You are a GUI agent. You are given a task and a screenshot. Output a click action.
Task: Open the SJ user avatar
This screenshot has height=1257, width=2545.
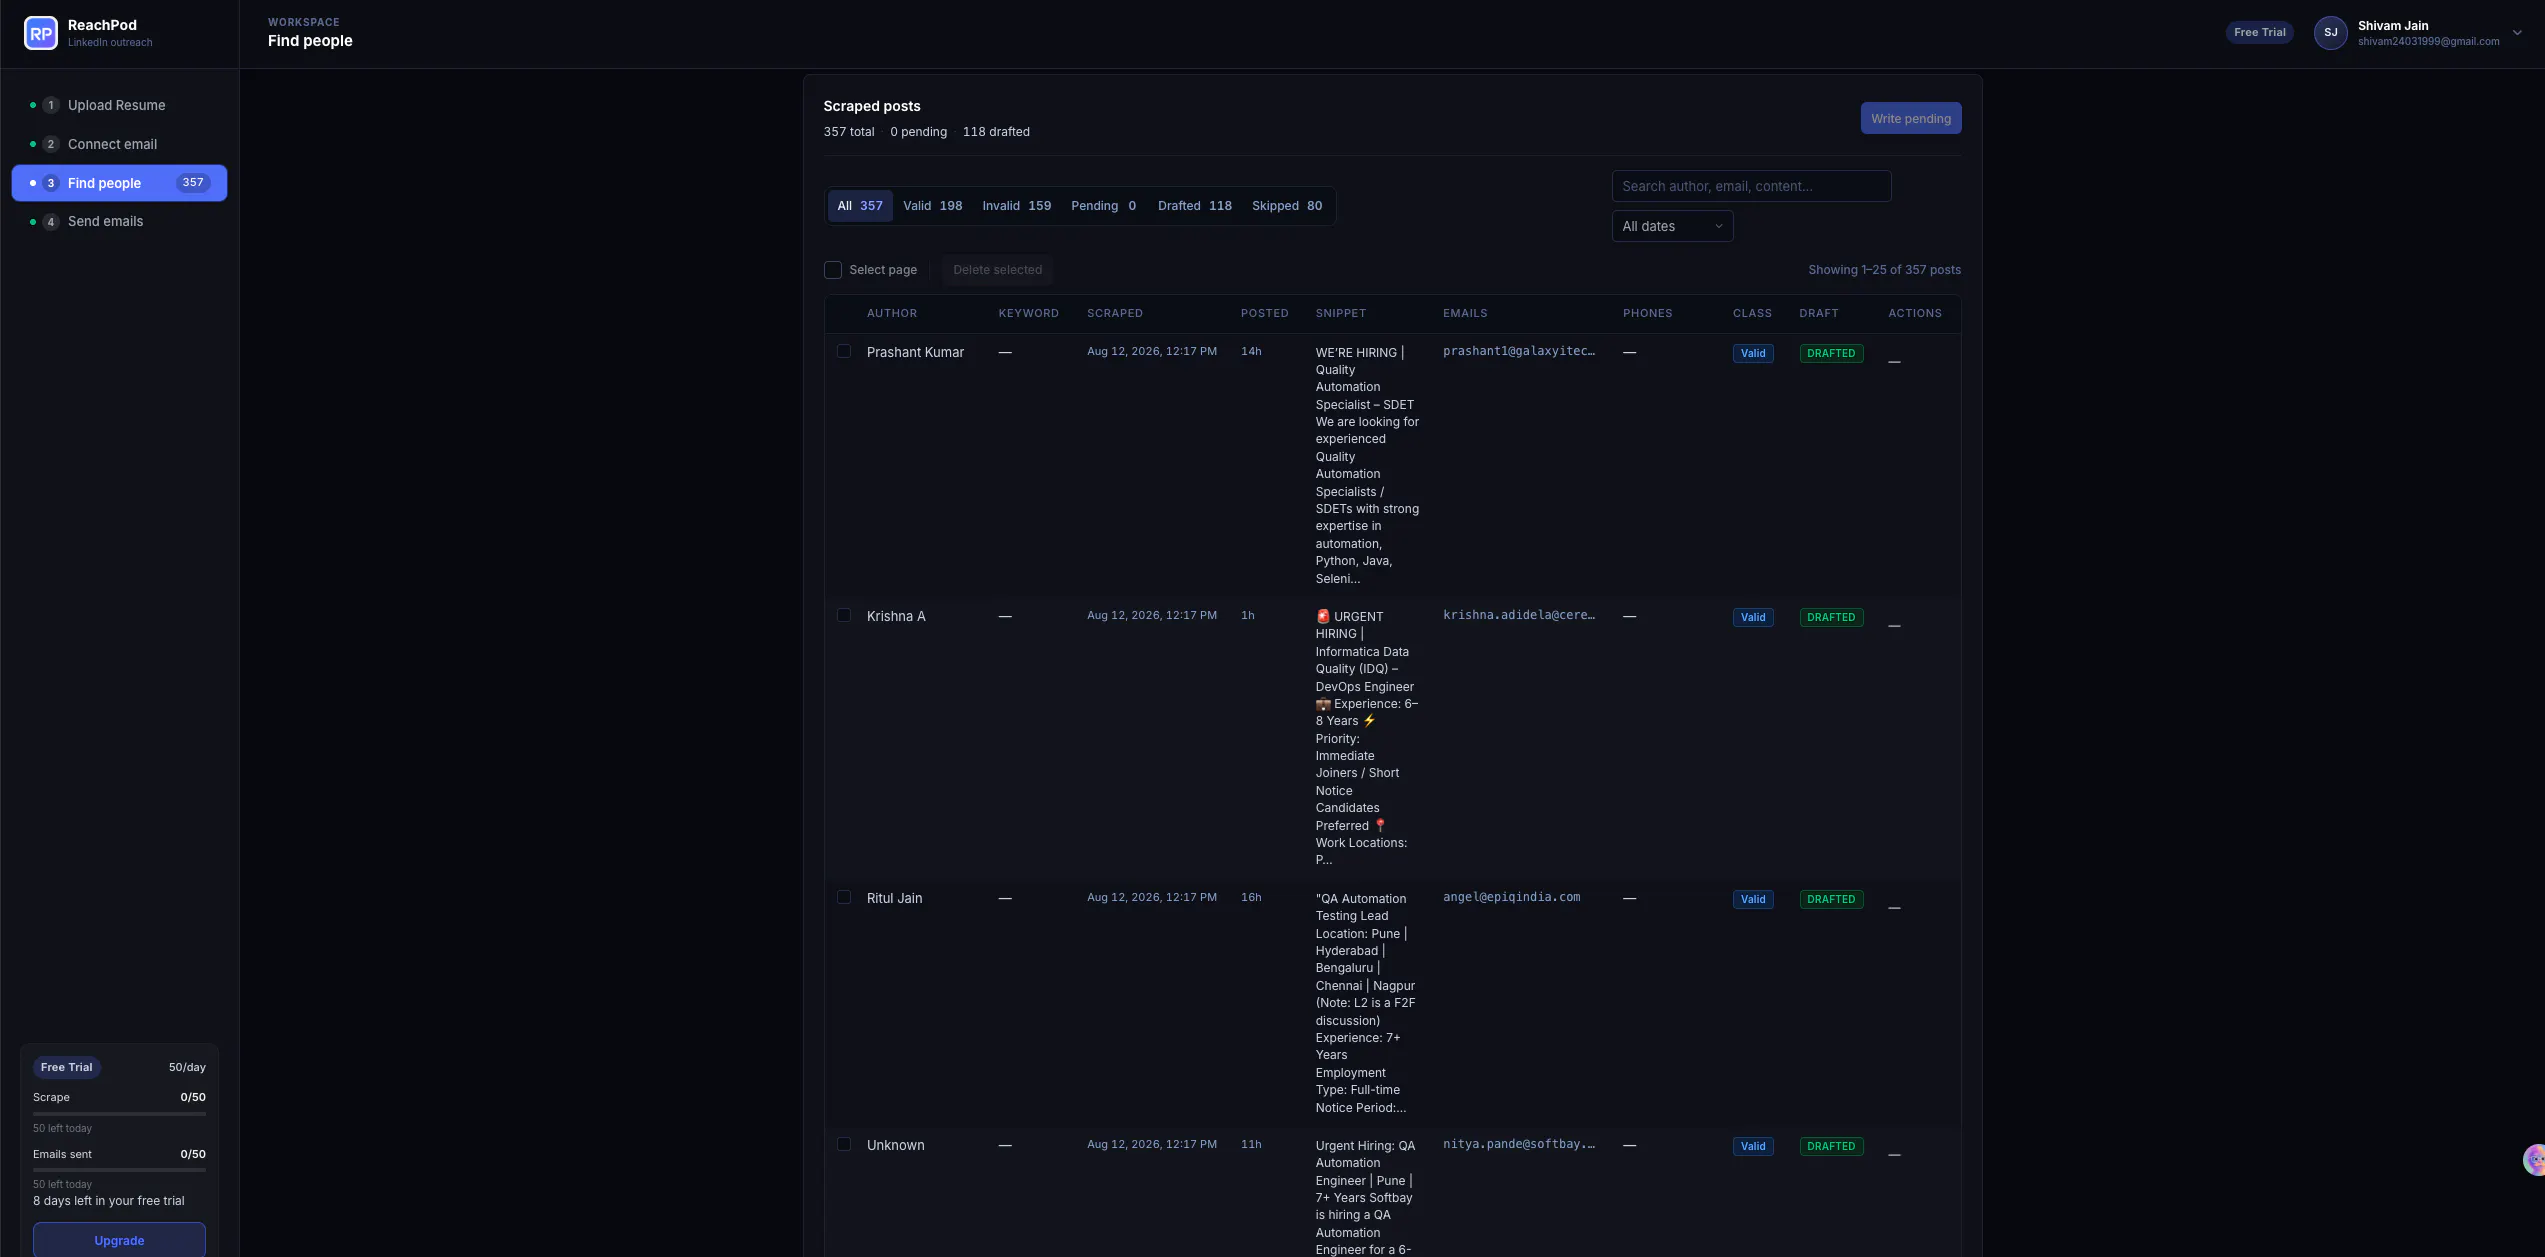click(2330, 33)
